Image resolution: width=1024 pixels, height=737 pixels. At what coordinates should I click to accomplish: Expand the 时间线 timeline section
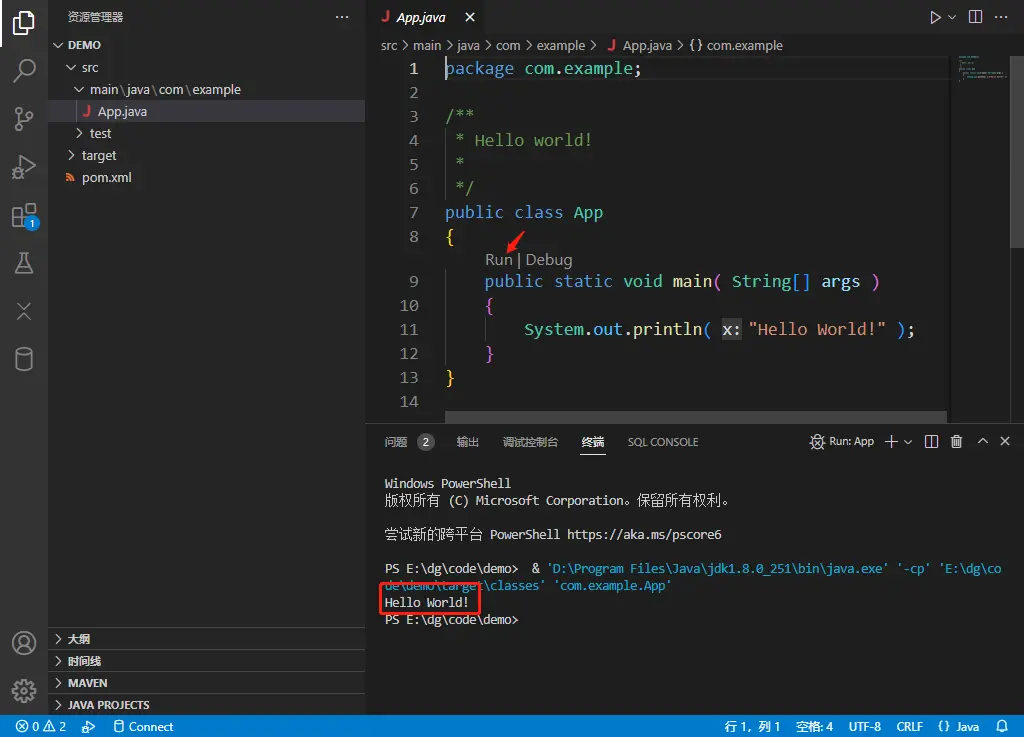point(206,661)
